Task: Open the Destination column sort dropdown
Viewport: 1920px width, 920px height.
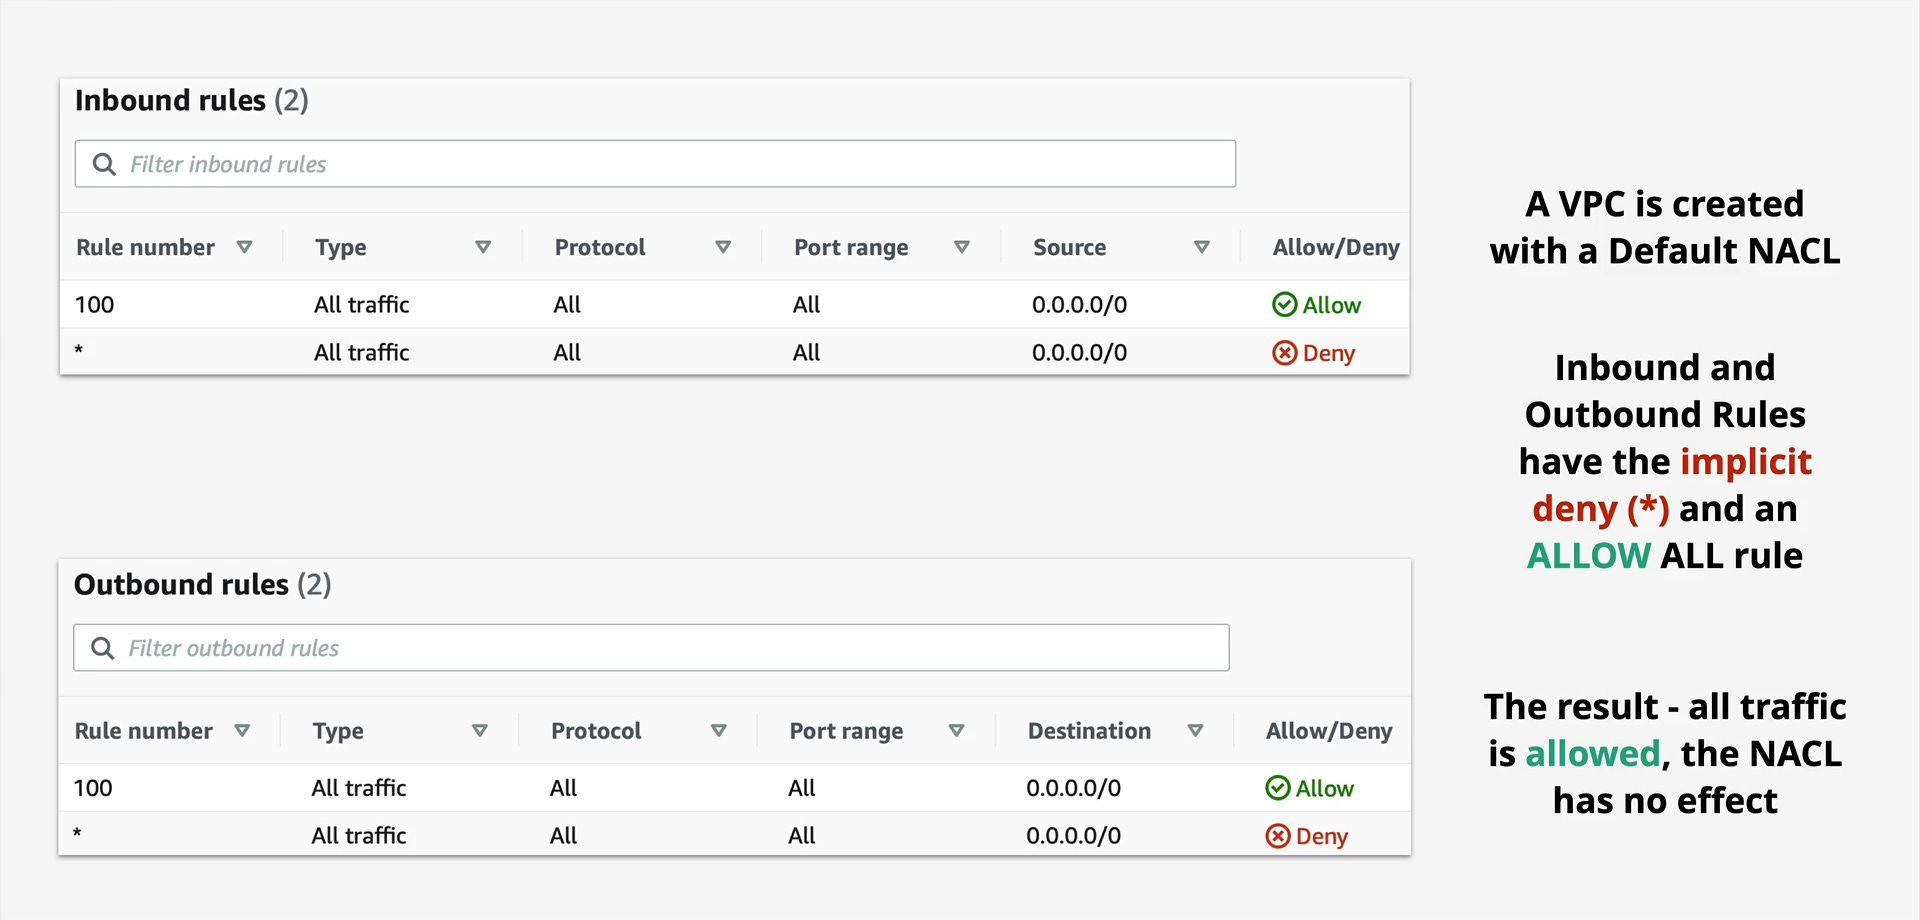Action: [1197, 730]
